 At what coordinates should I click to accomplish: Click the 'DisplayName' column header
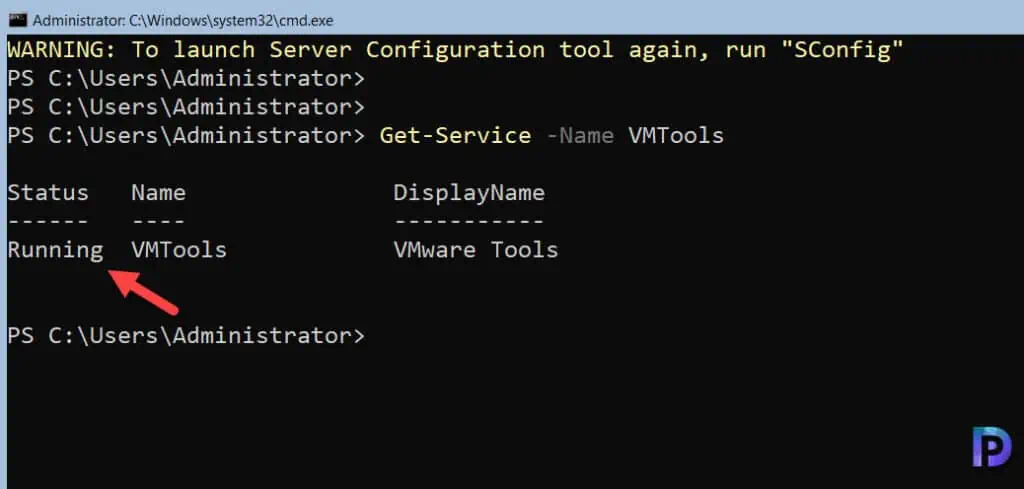point(469,193)
